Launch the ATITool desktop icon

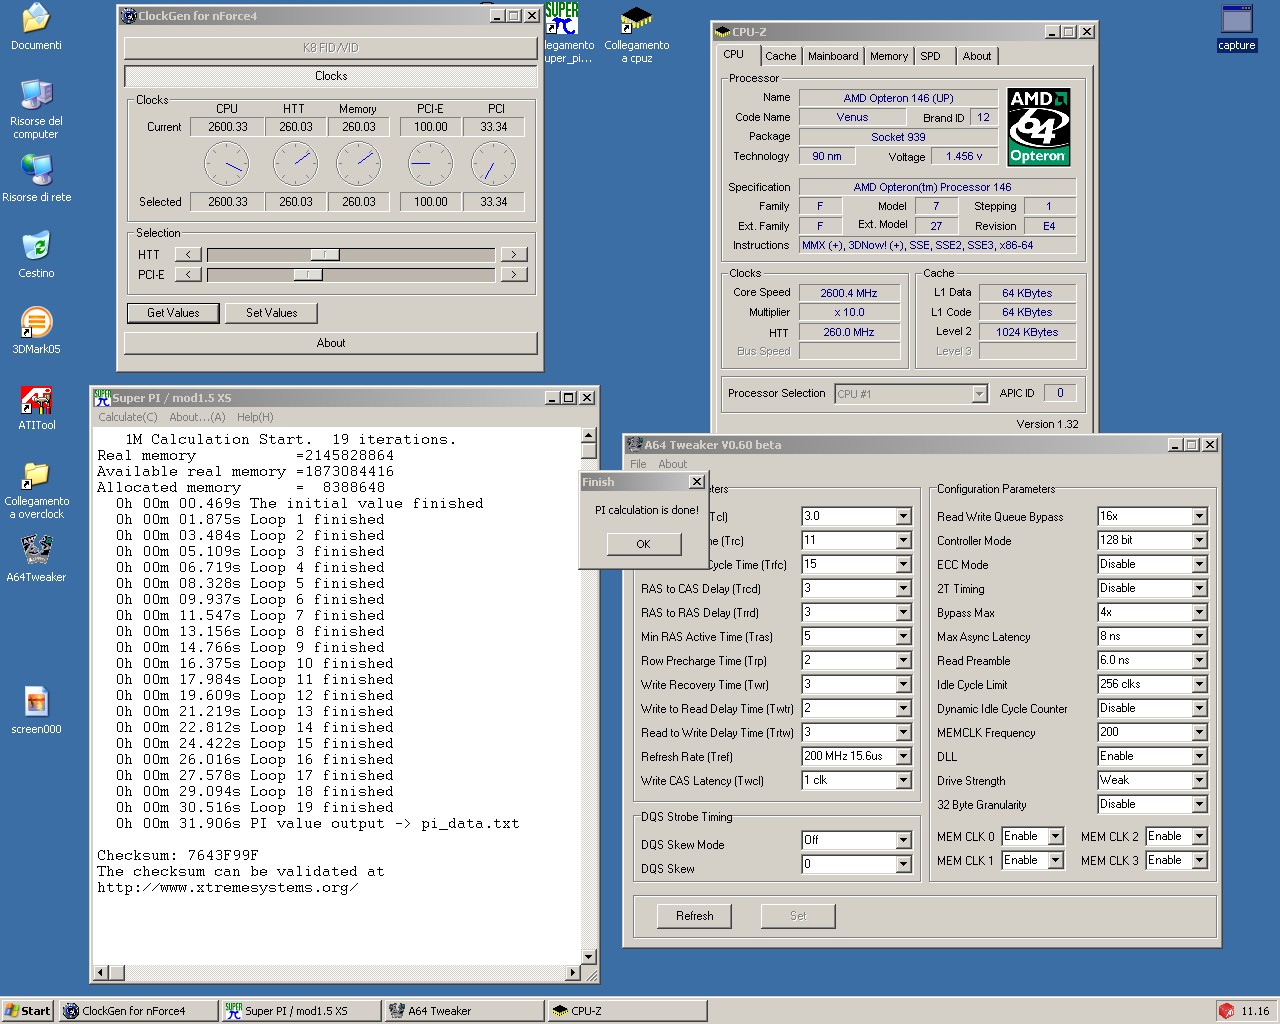point(36,406)
